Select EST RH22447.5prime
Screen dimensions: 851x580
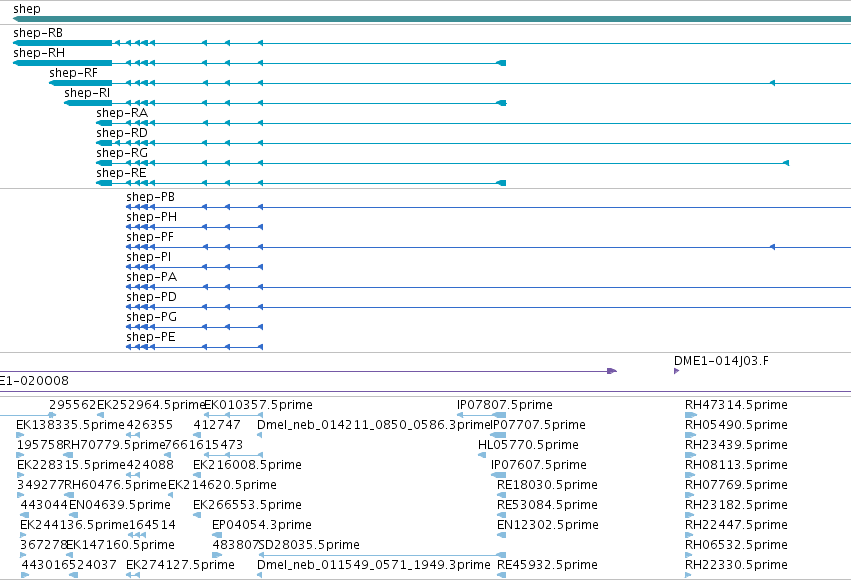point(736,526)
